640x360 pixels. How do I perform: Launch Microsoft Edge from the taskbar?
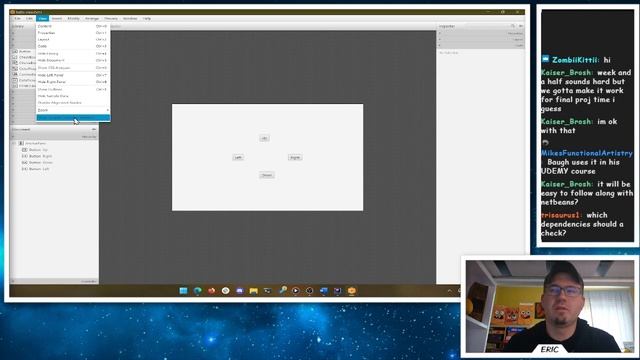198,291
